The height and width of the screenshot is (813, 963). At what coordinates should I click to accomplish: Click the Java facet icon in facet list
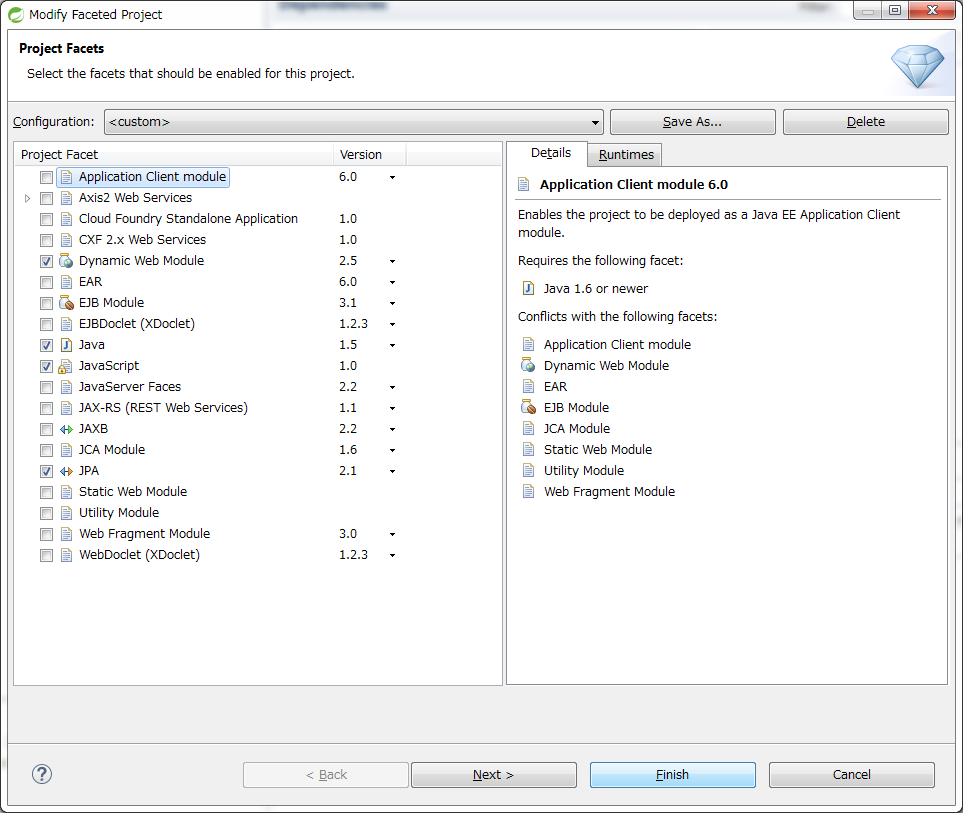tap(66, 345)
